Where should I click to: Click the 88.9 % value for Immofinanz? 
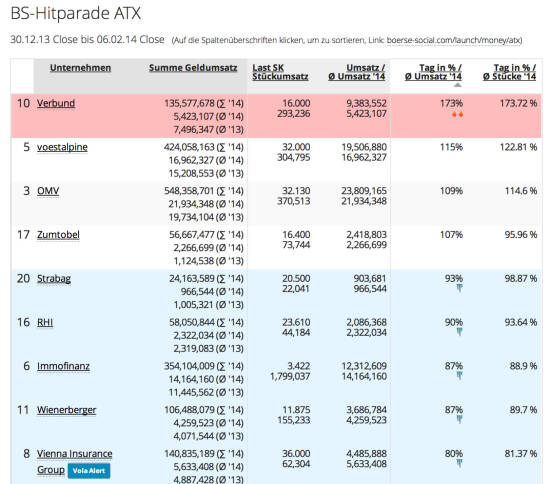point(523,367)
